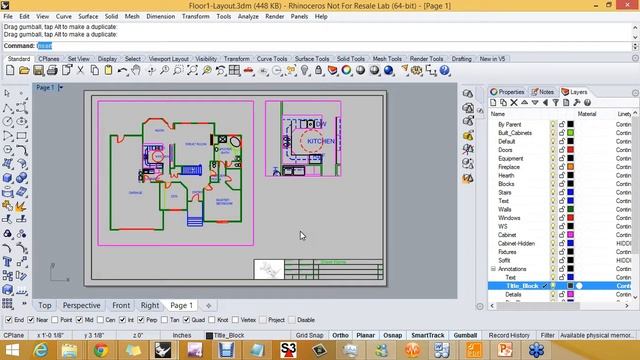Select the Text tool T icon

tap(7, 262)
